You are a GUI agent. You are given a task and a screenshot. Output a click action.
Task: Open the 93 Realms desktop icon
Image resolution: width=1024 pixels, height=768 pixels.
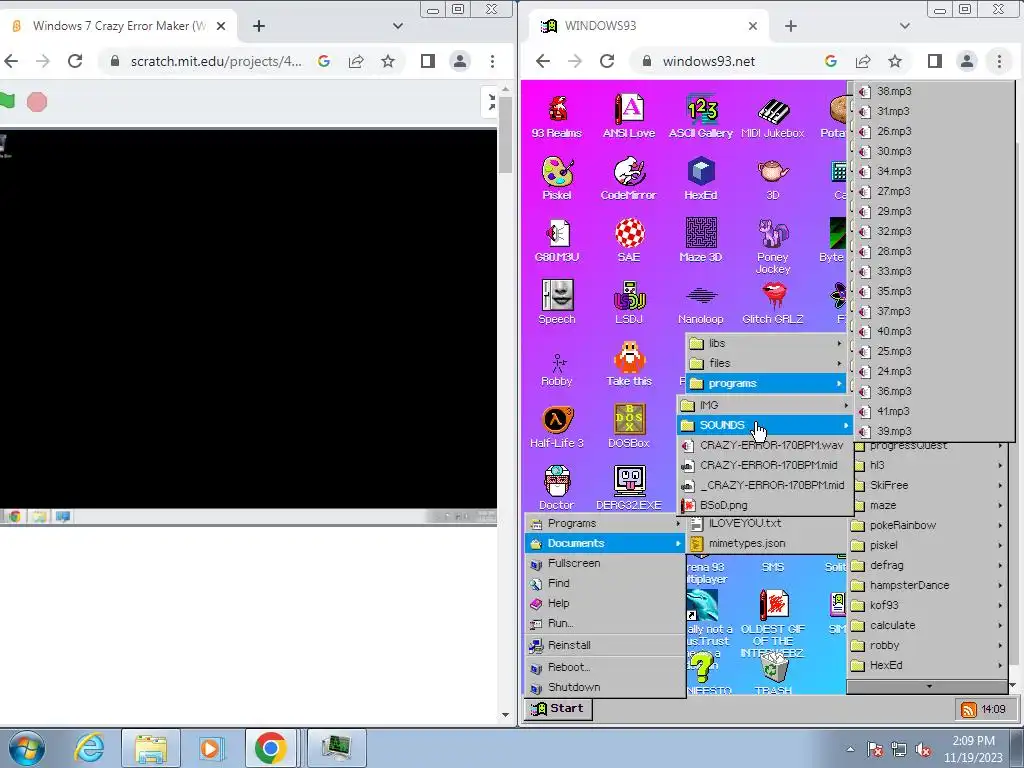click(x=556, y=116)
